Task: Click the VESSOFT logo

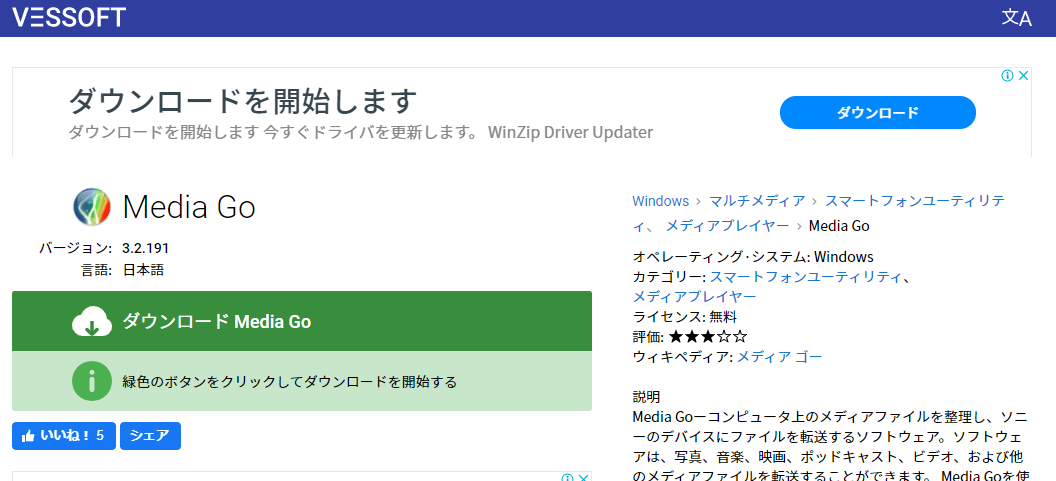Action: (69, 18)
